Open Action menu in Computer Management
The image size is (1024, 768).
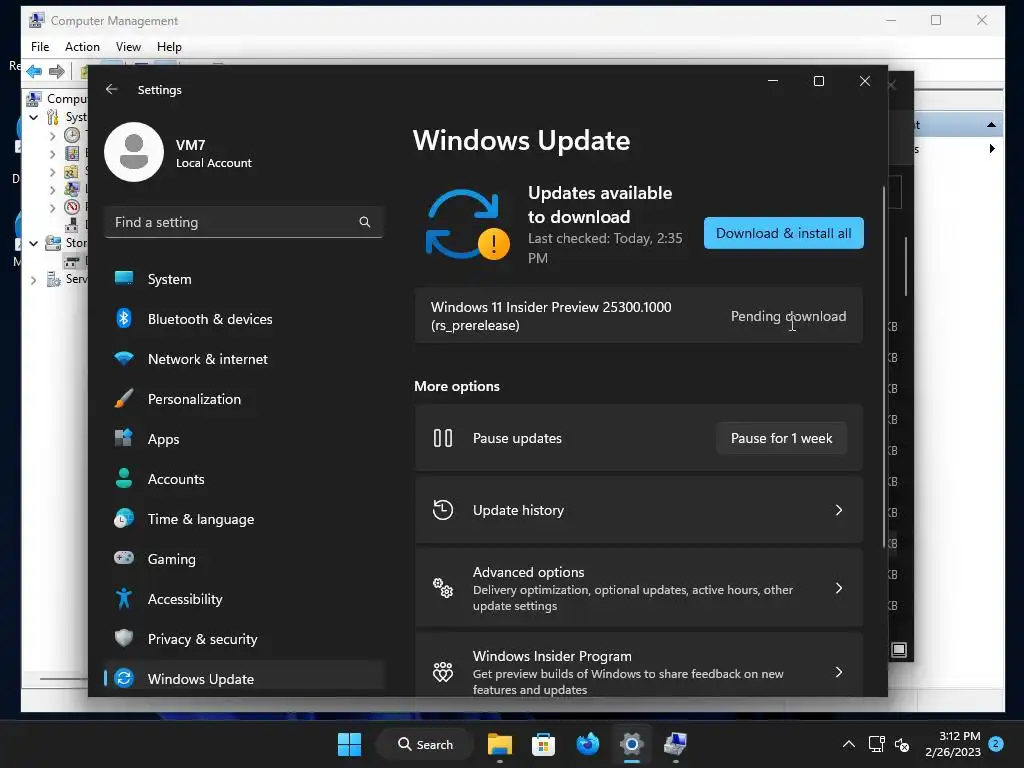coord(82,47)
